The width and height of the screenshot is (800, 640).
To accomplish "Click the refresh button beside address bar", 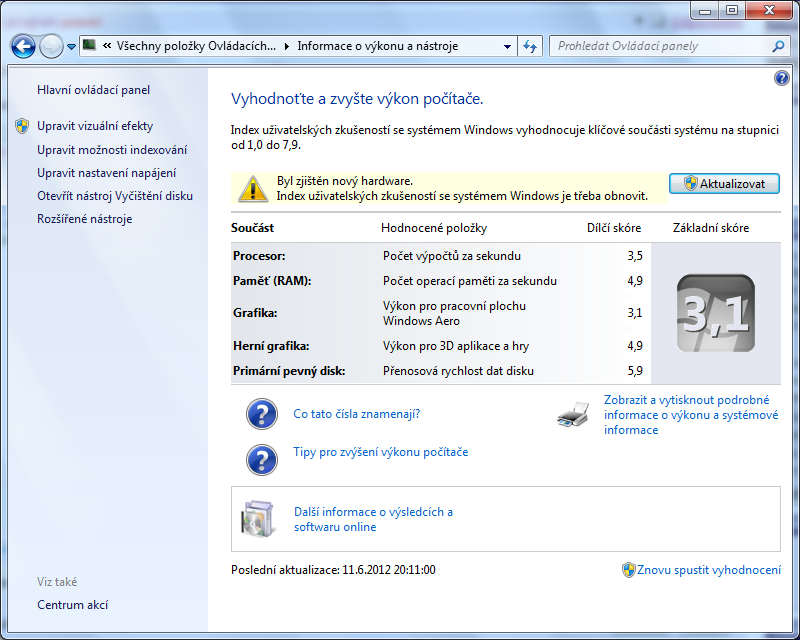I will click(x=530, y=46).
